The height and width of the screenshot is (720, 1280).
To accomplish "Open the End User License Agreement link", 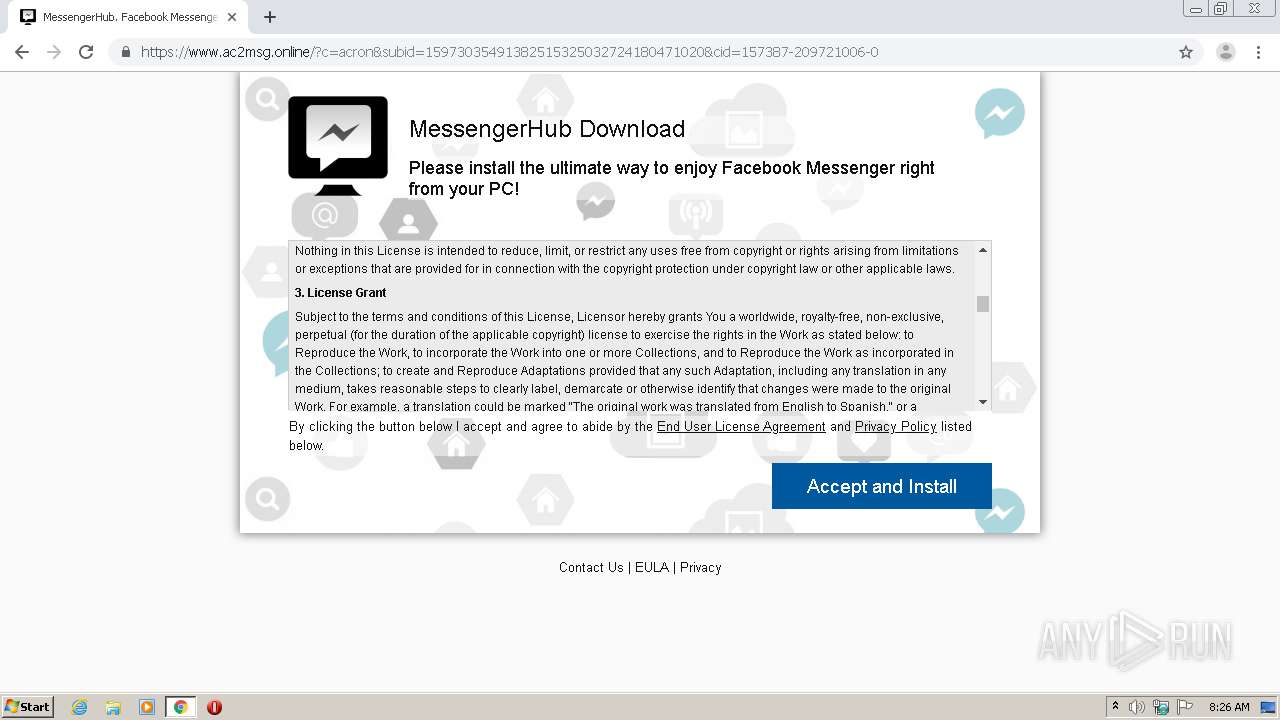I will (741, 427).
